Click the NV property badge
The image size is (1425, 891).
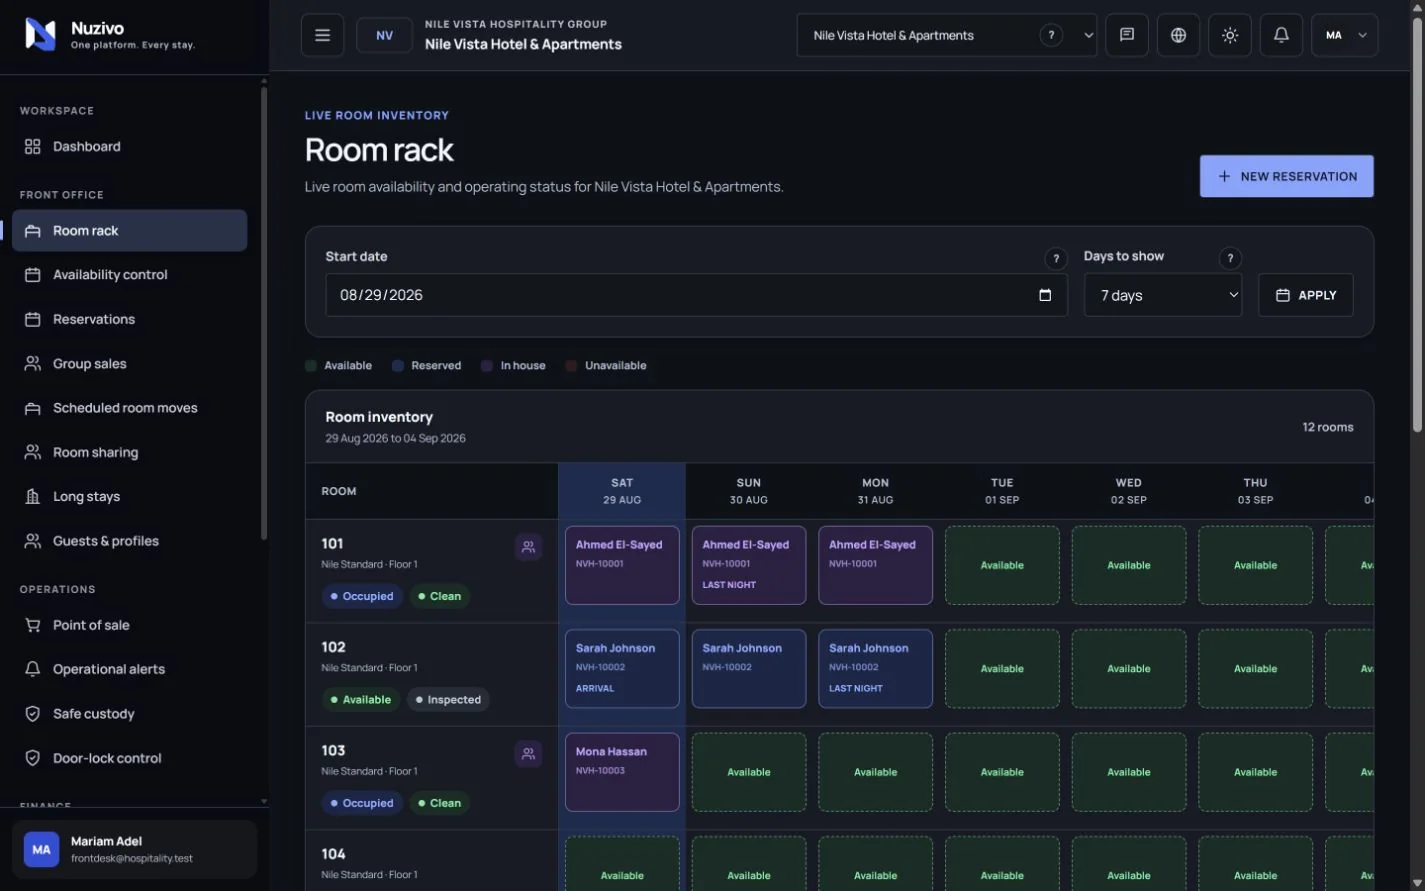[x=384, y=35]
